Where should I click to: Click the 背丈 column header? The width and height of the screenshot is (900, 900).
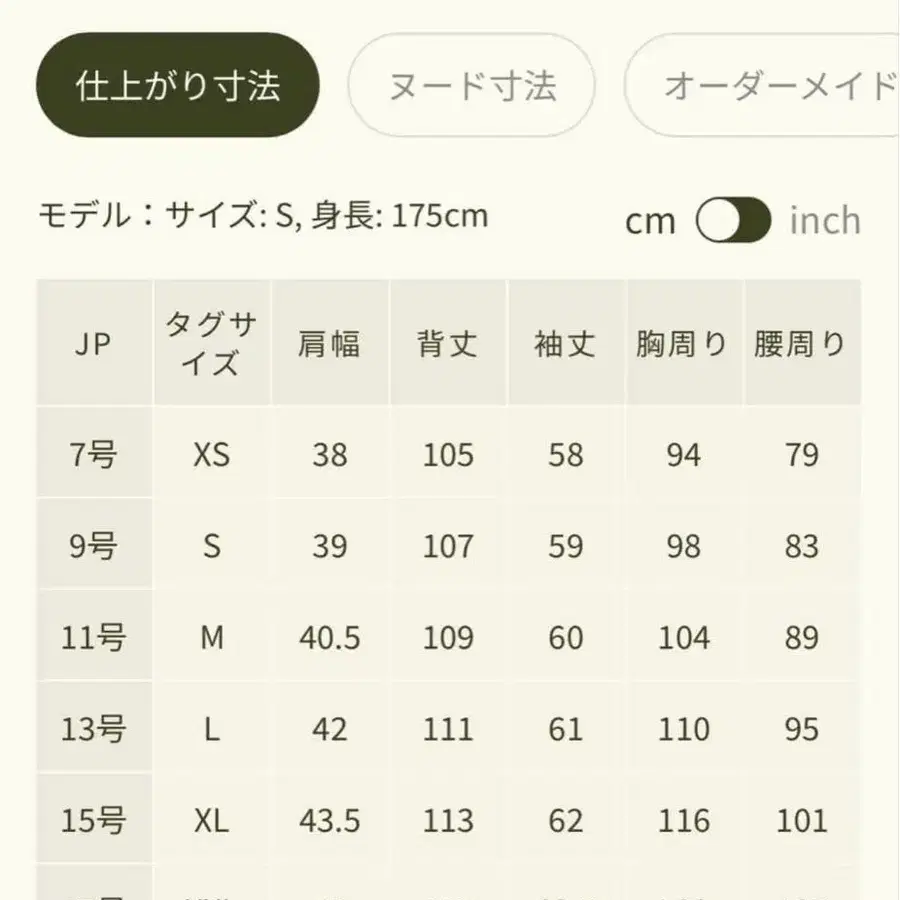click(x=448, y=342)
